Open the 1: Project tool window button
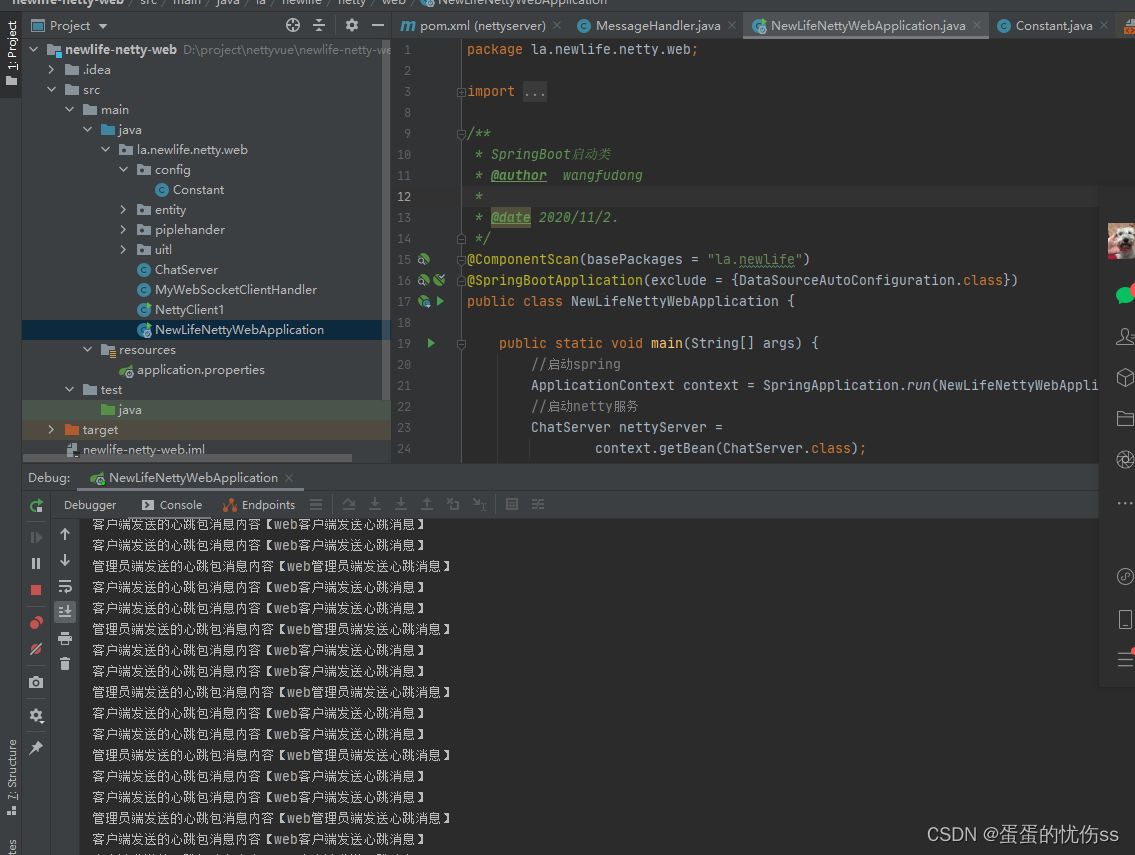 [12, 52]
